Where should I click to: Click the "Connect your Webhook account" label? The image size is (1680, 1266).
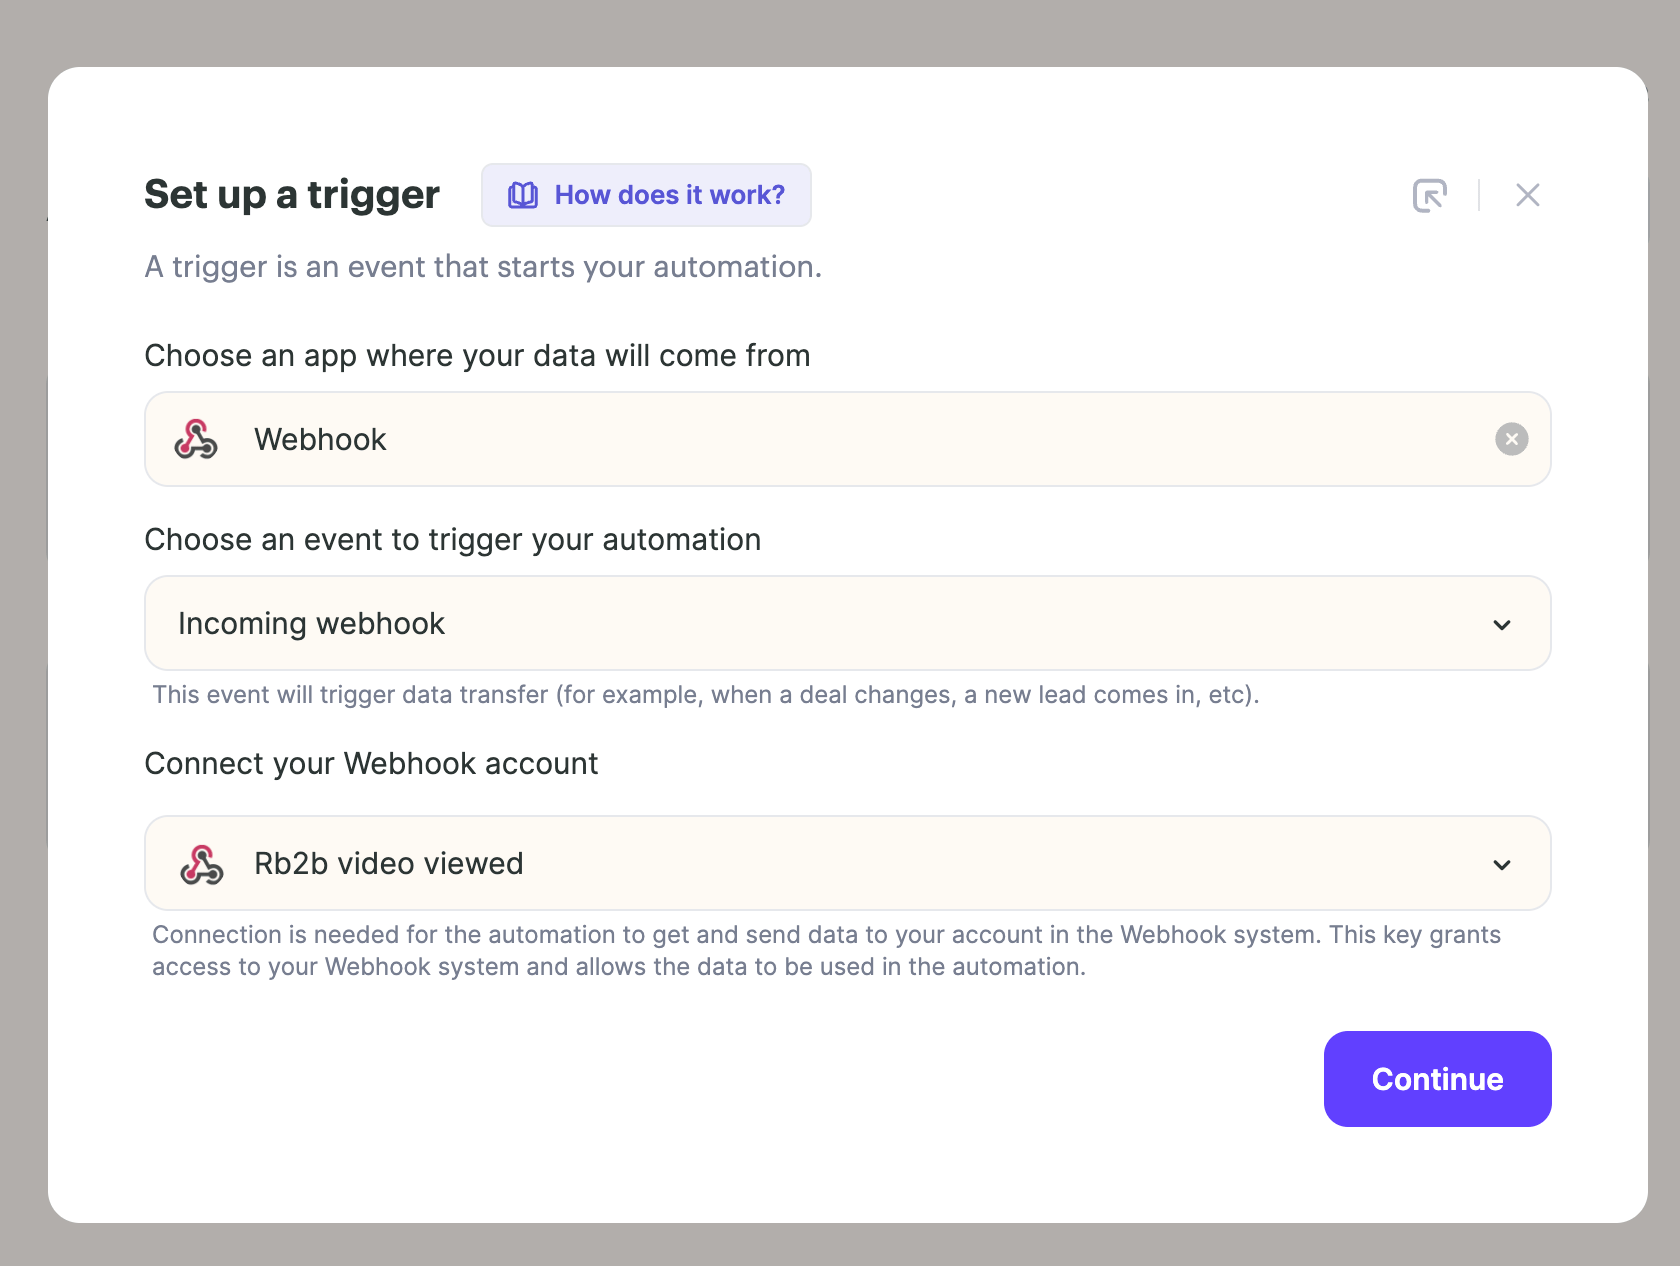pyautogui.click(x=371, y=764)
